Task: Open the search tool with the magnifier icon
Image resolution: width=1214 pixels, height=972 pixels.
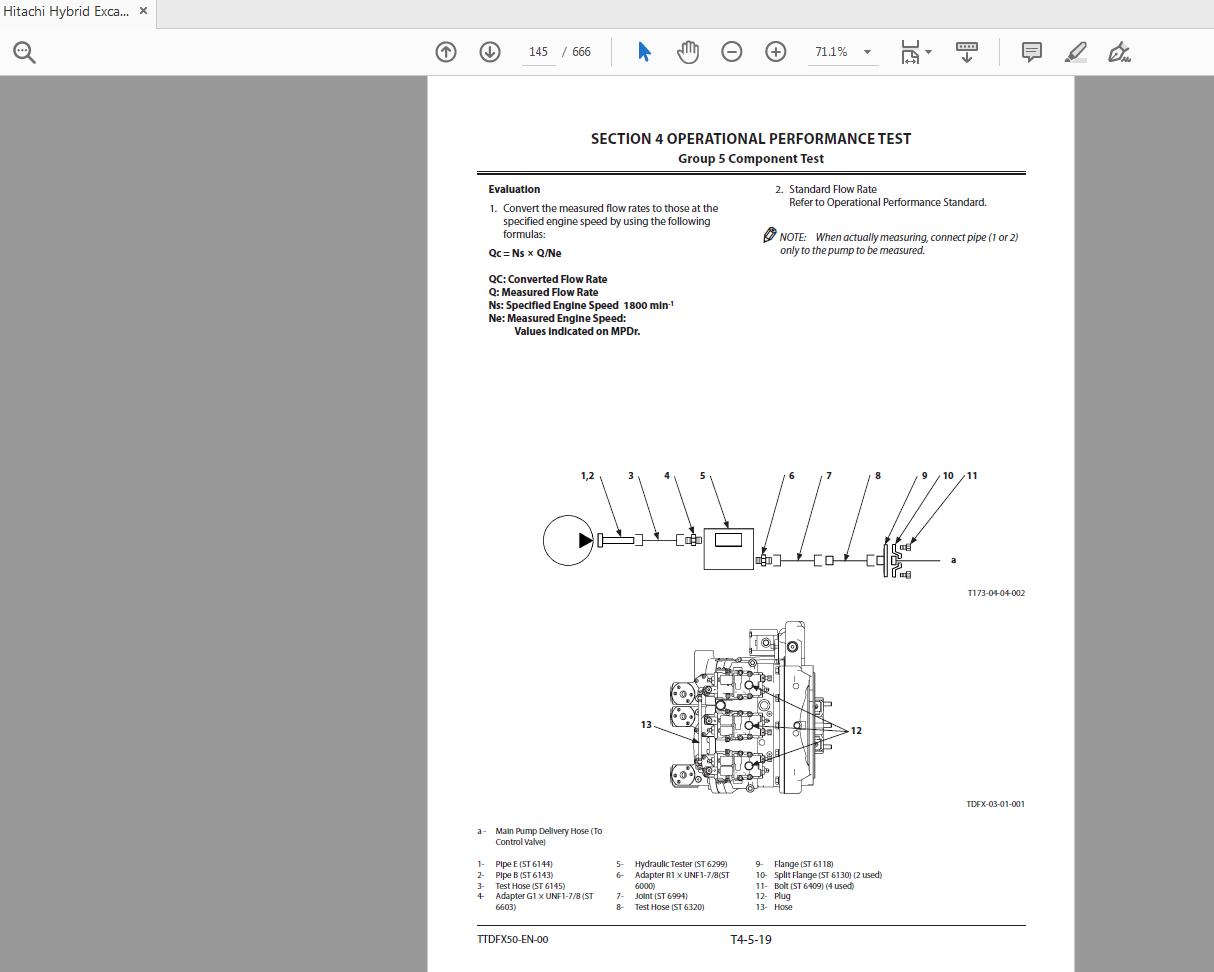Action: point(22,51)
